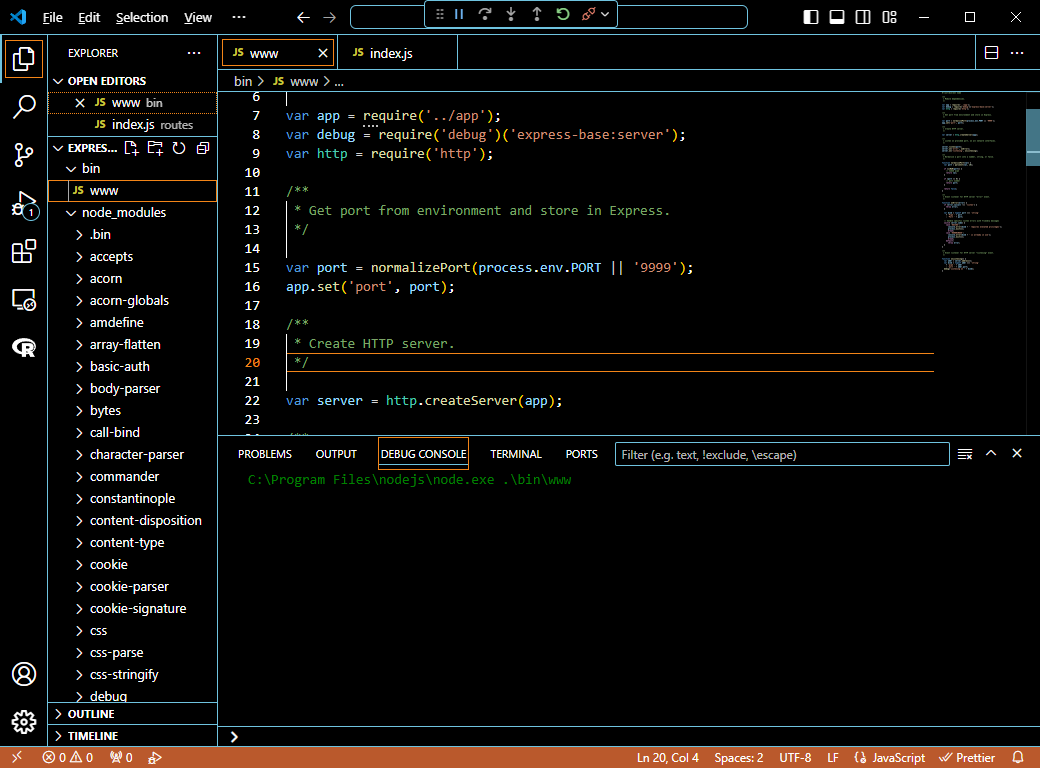Screen dimensions: 1040x768
Task: Restart the debug session
Action: (x=563, y=14)
